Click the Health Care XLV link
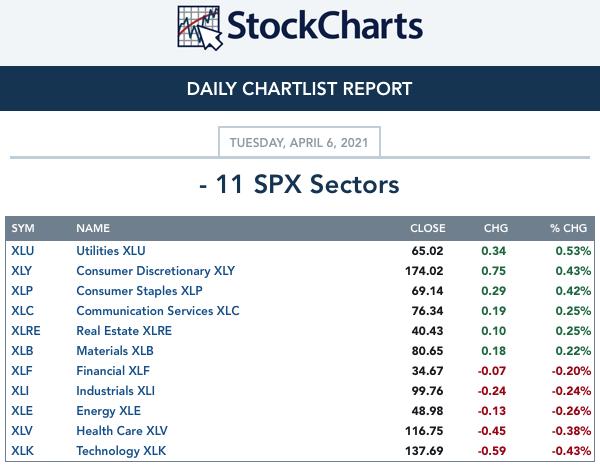Viewport: 600px width, 466px height. point(122,431)
